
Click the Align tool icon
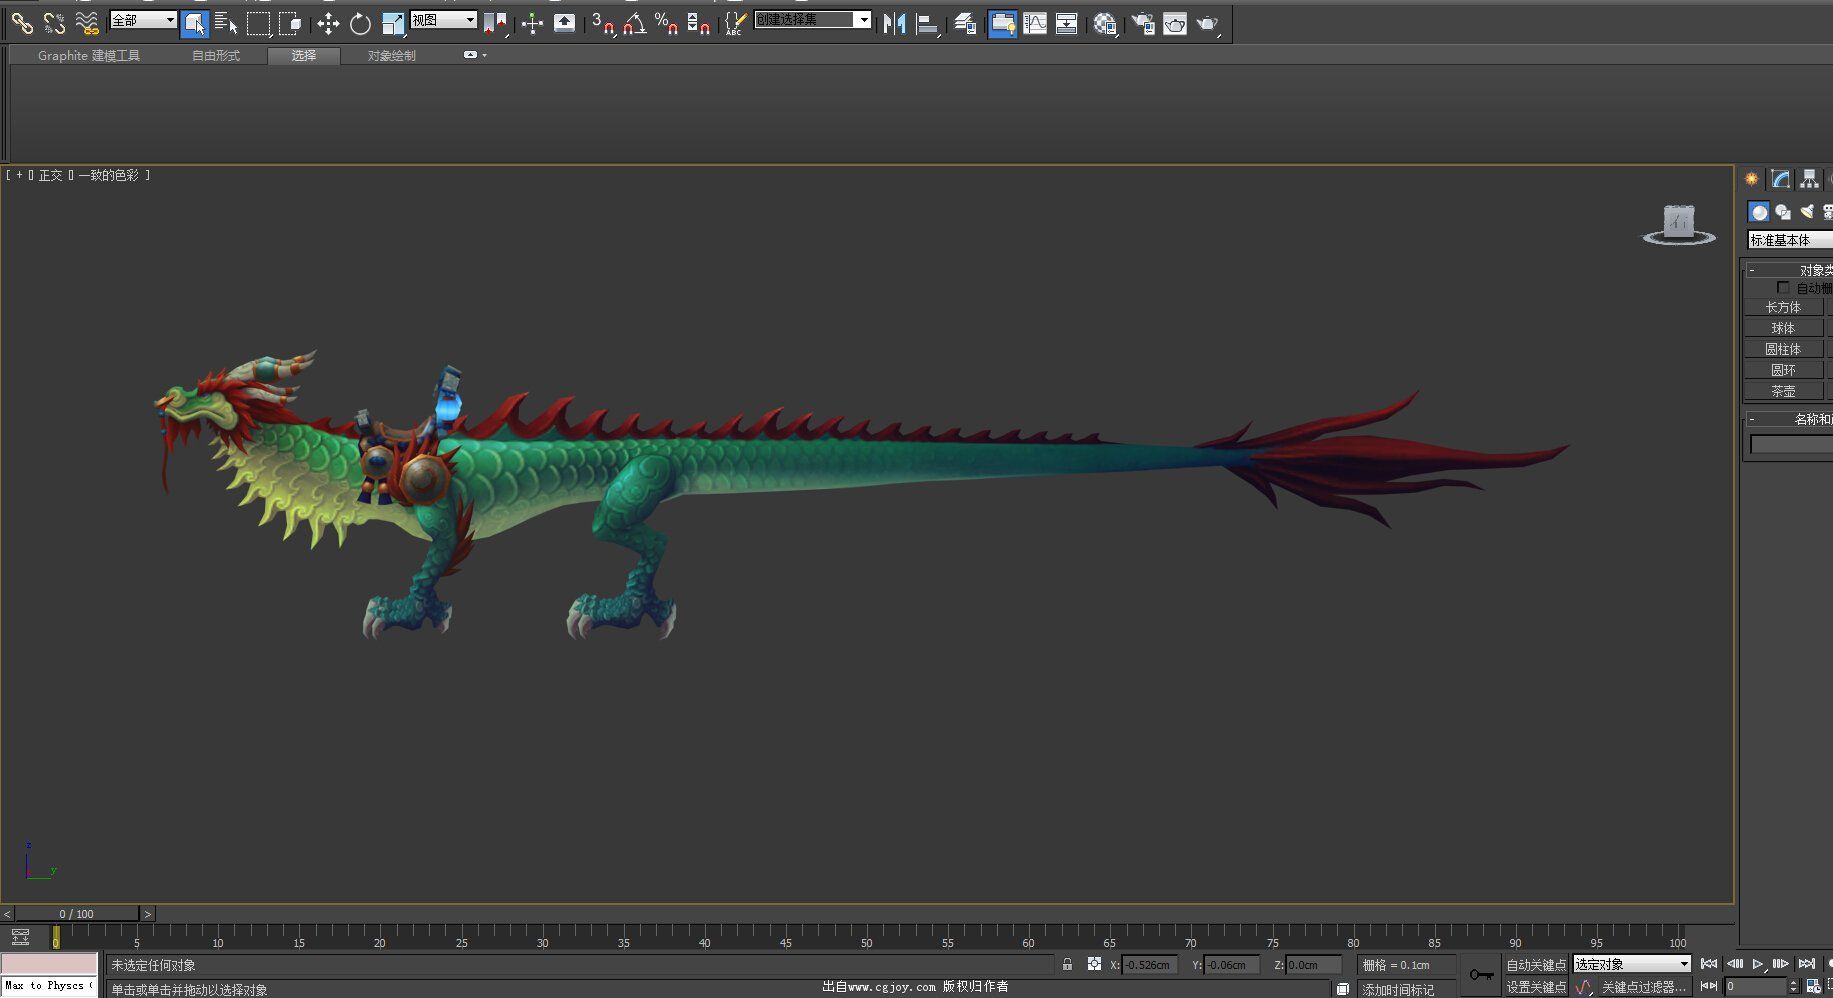[x=927, y=23]
